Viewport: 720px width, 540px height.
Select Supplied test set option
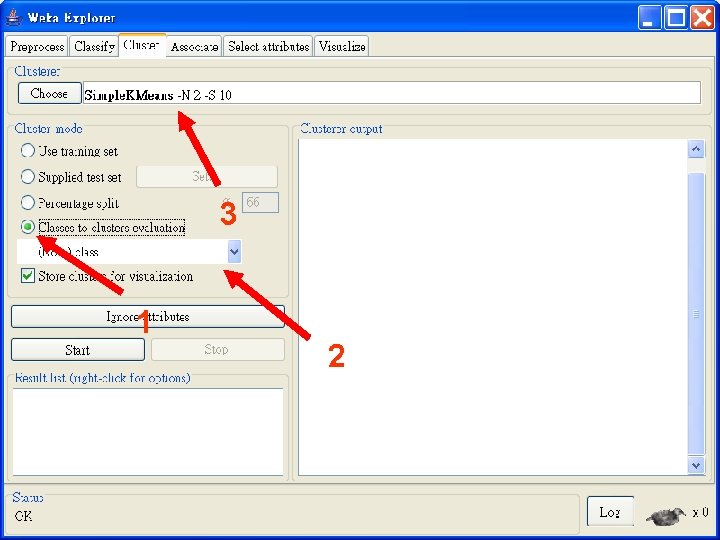pos(28,176)
